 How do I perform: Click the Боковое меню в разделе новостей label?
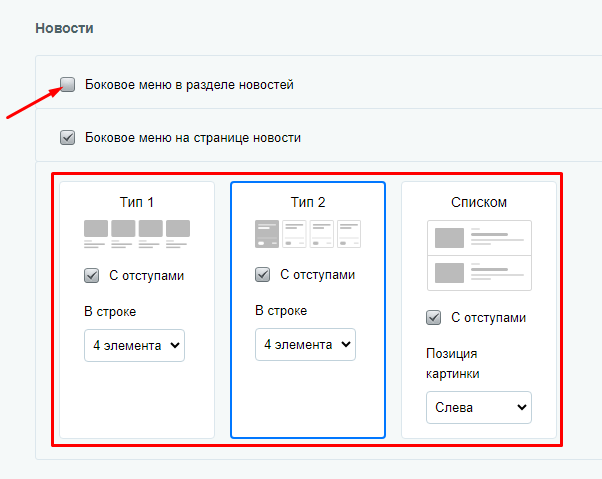click(x=189, y=84)
